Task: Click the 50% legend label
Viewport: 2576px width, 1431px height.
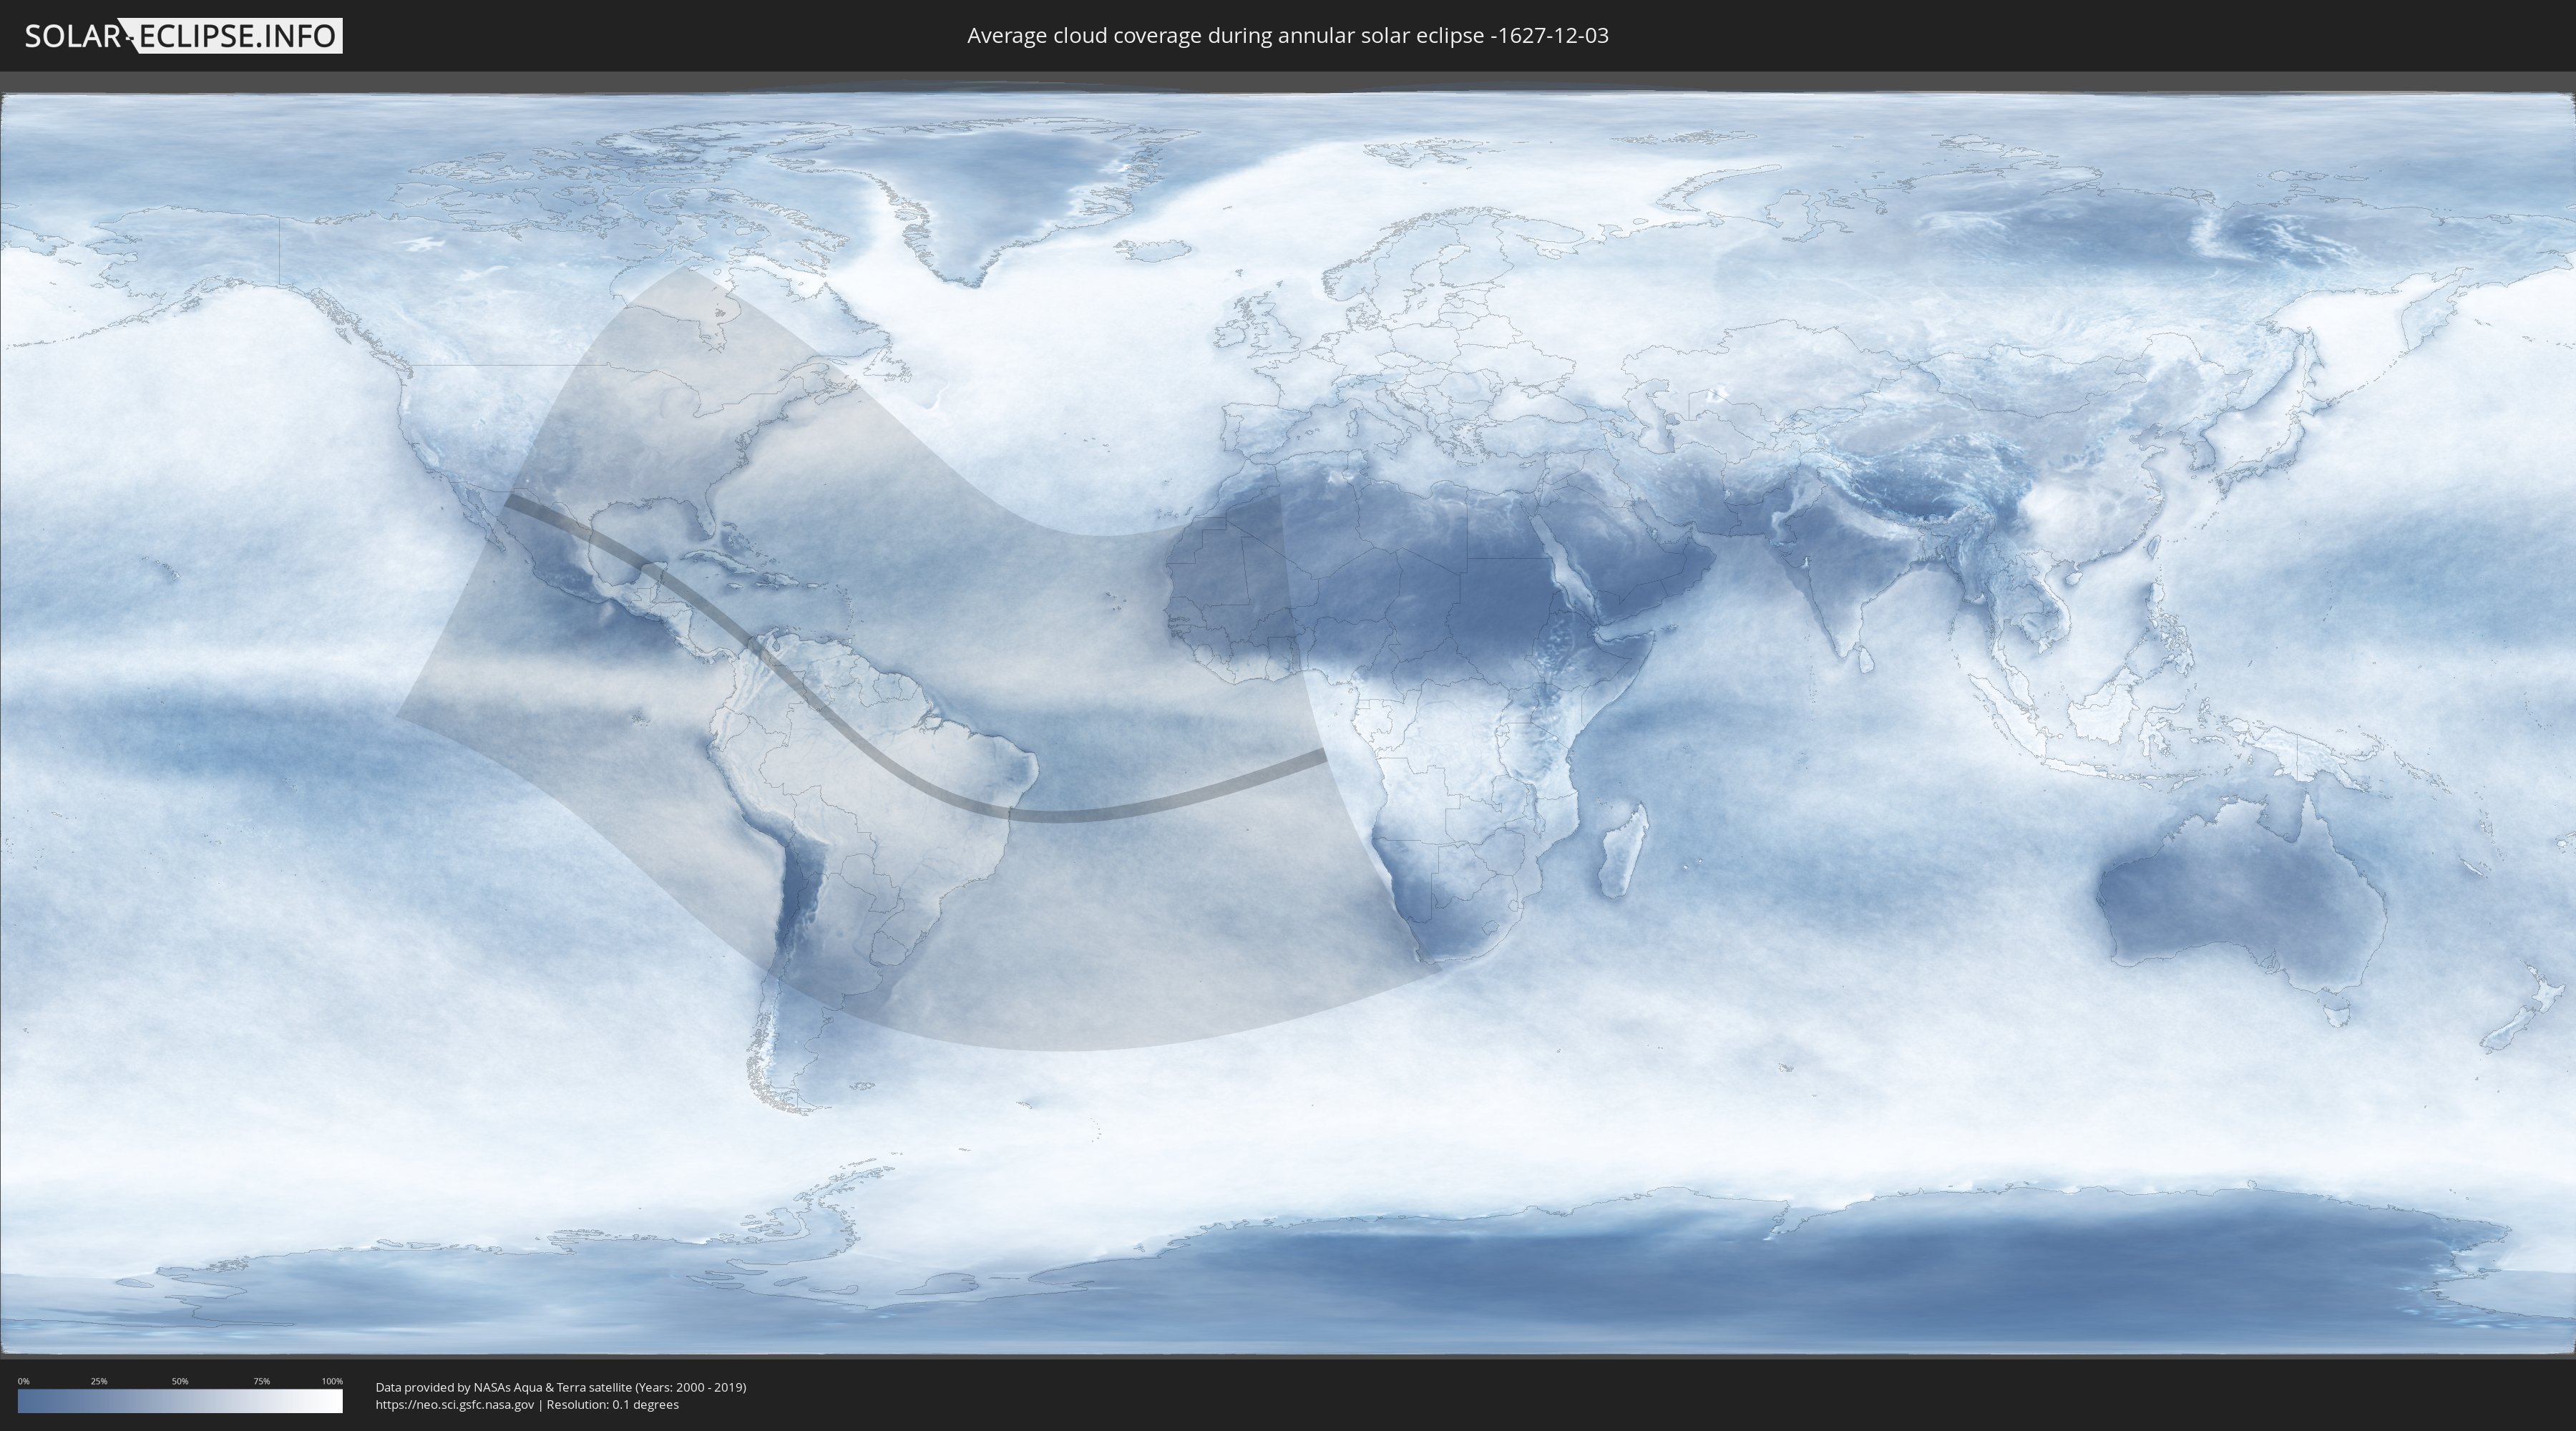Action: pyautogui.click(x=180, y=1381)
